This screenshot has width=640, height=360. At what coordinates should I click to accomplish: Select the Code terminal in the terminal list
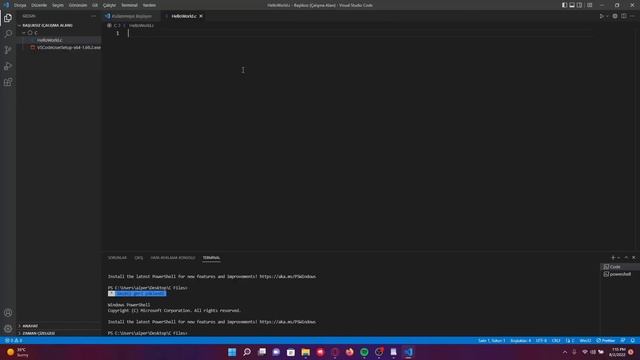pos(620,267)
